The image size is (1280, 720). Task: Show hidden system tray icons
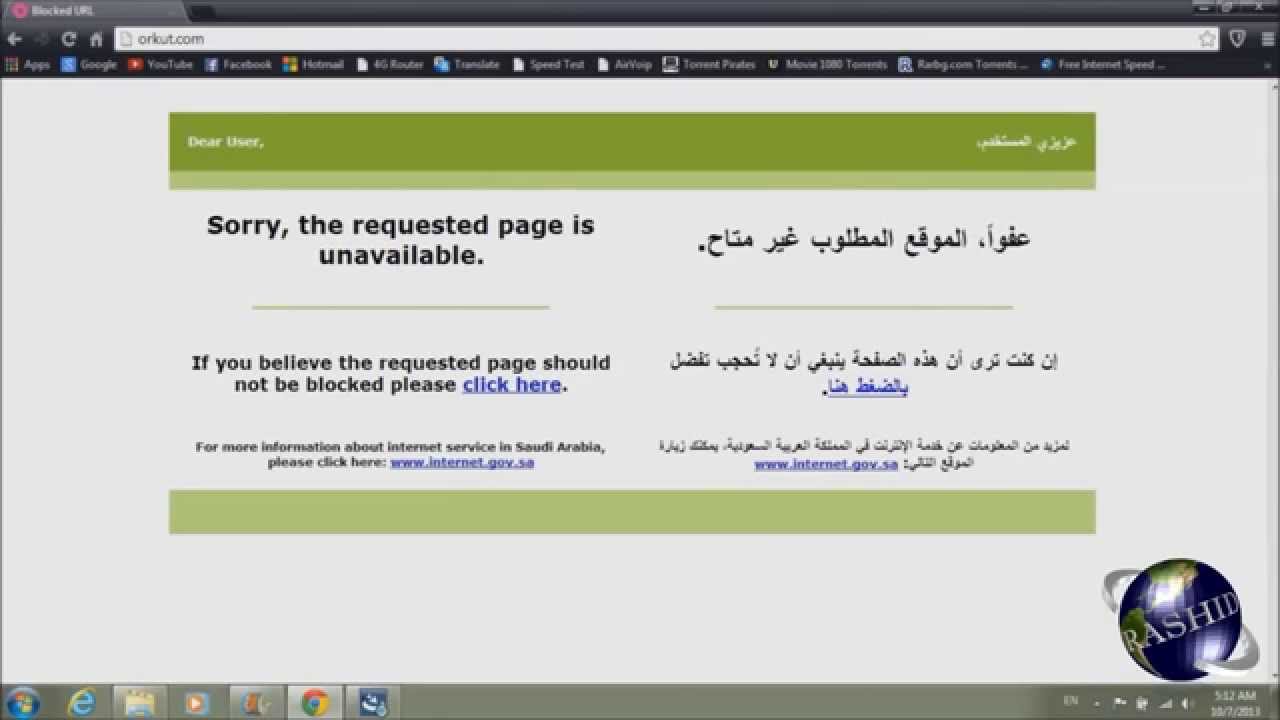click(1098, 703)
